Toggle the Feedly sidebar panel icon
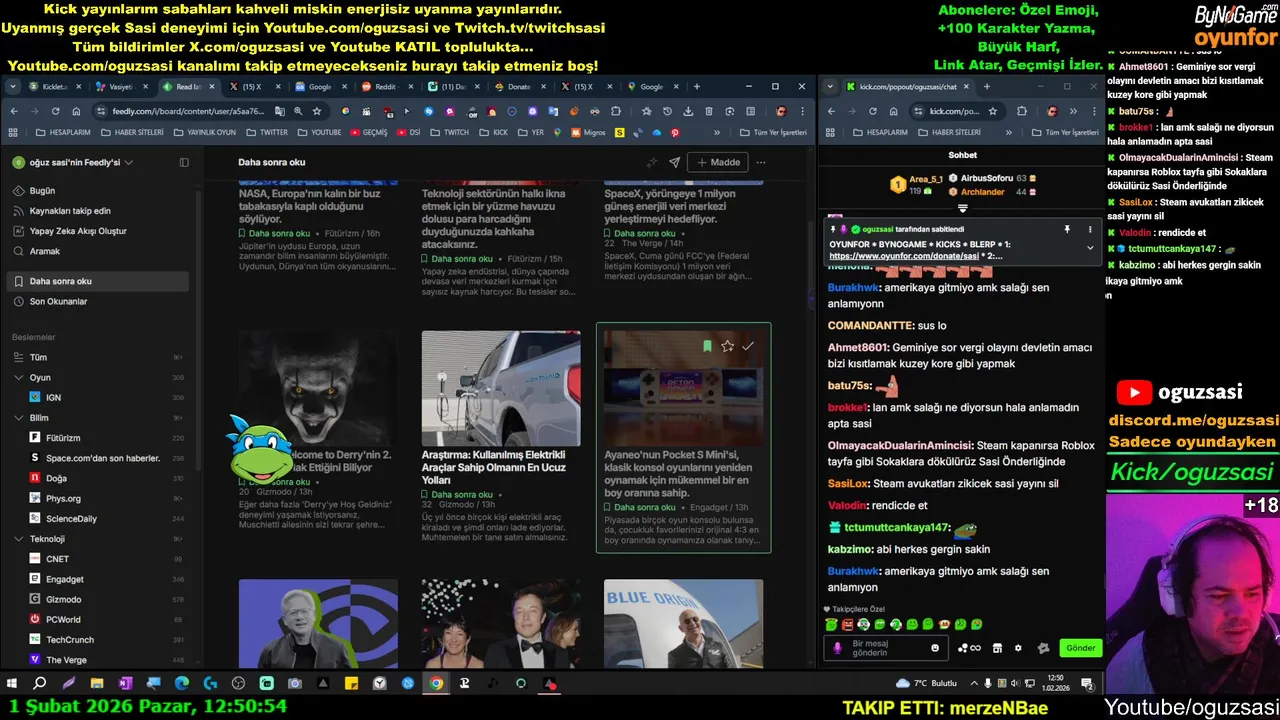Image resolution: width=1280 pixels, height=720 pixels. click(184, 162)
